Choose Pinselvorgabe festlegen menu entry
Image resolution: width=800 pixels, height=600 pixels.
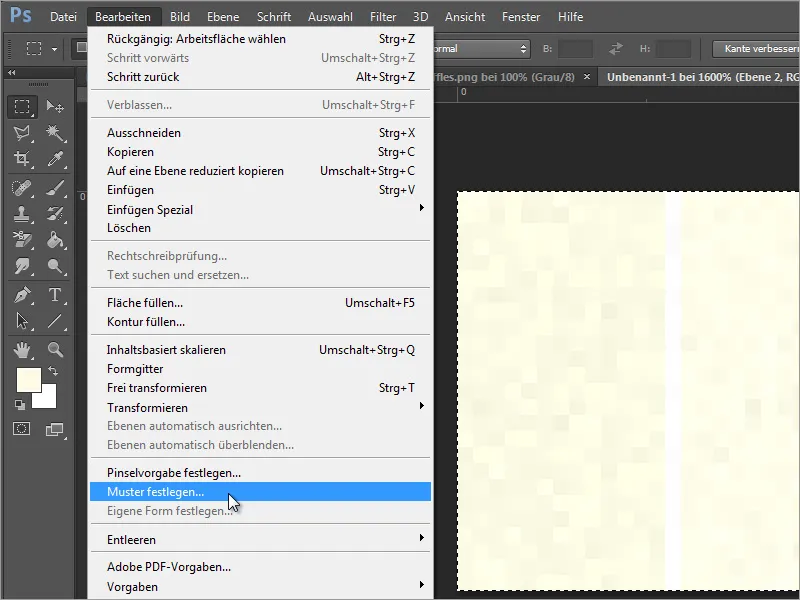click(260, 472)
